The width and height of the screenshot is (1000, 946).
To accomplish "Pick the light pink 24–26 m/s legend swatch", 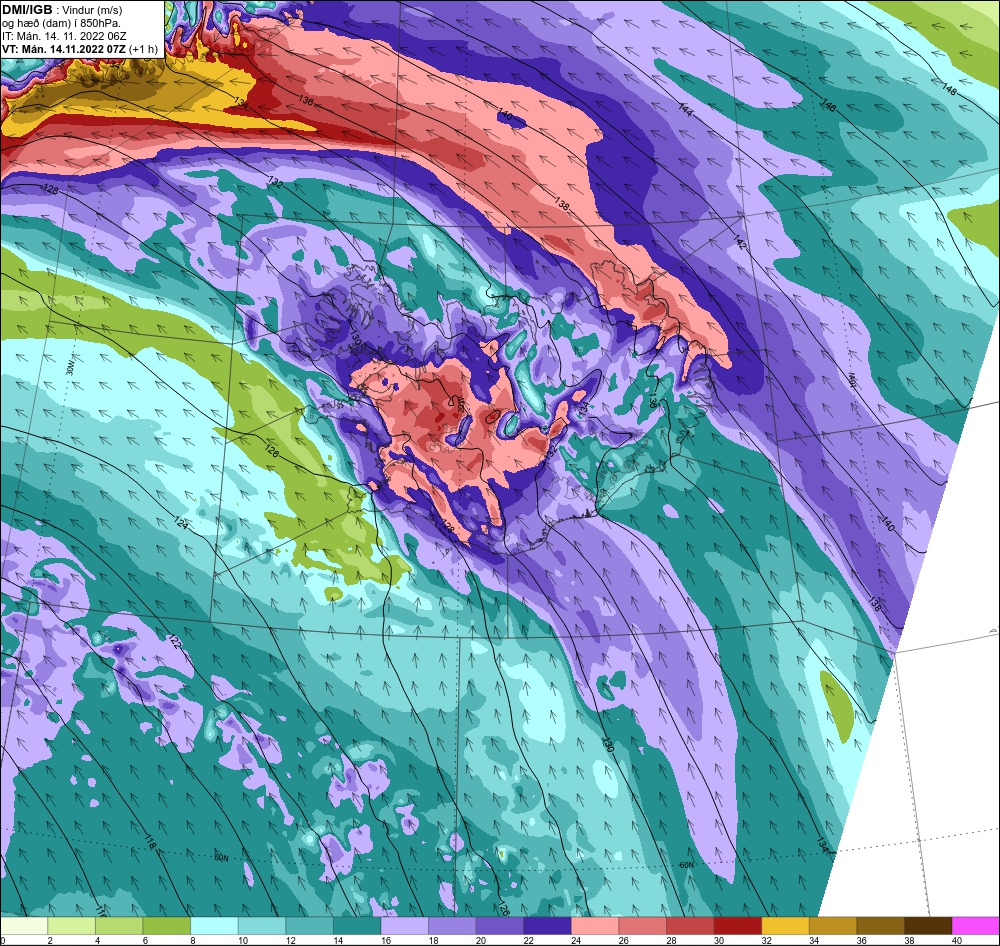I will pos(595,926).
